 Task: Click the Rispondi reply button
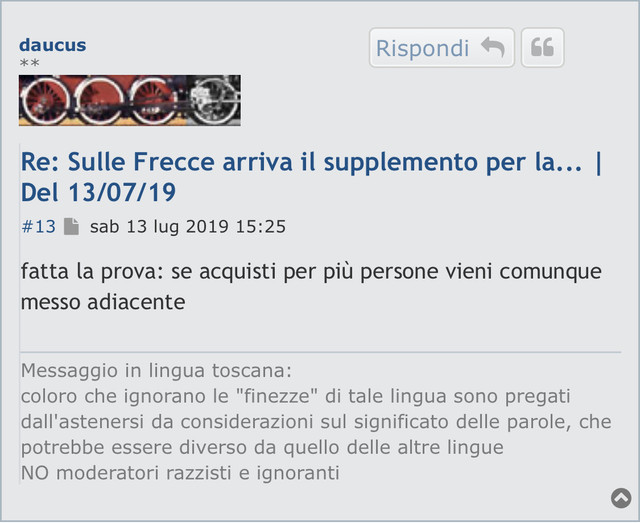click(x=442, y=48)
